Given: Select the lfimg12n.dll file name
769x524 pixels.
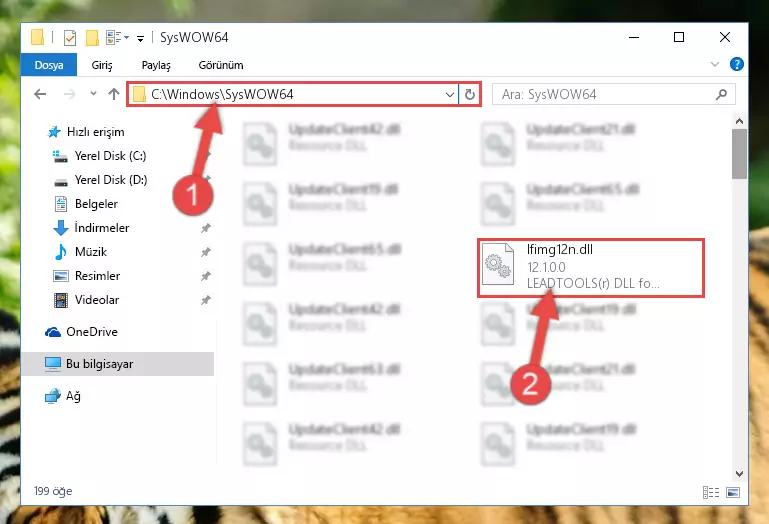Looking at the screenshot, I should (560, 249).
